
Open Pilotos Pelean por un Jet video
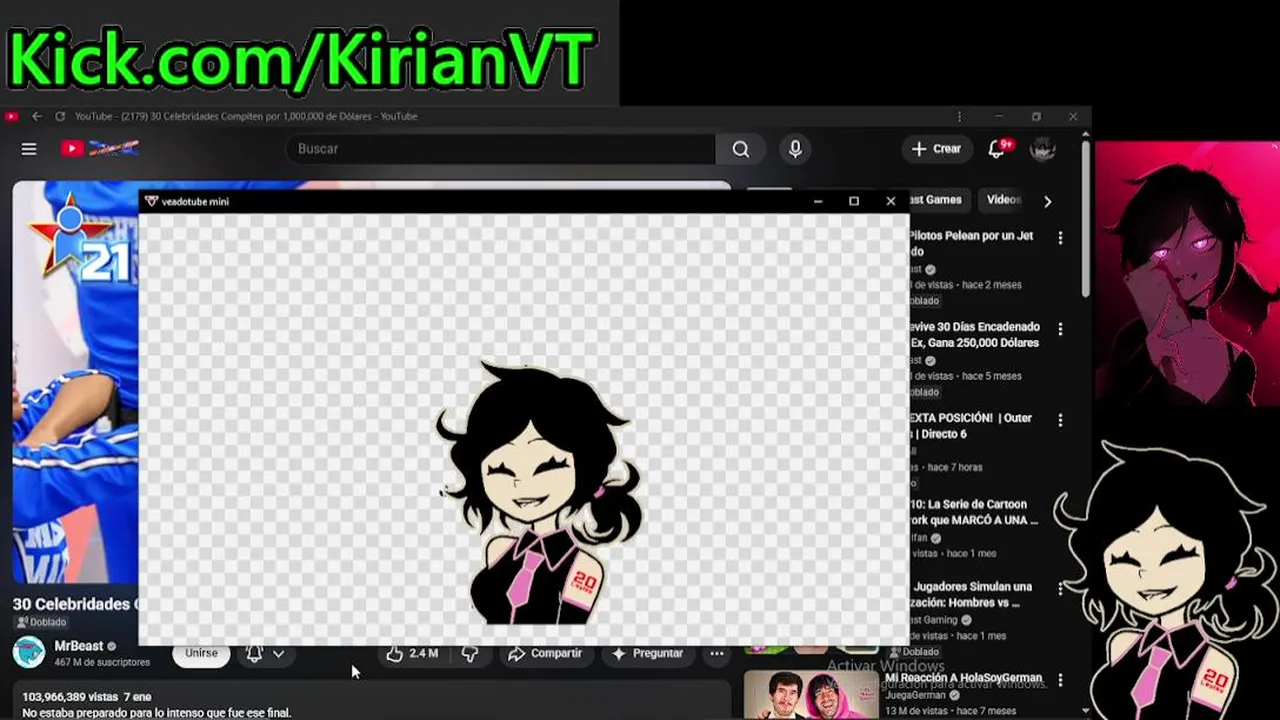[971, 243]
